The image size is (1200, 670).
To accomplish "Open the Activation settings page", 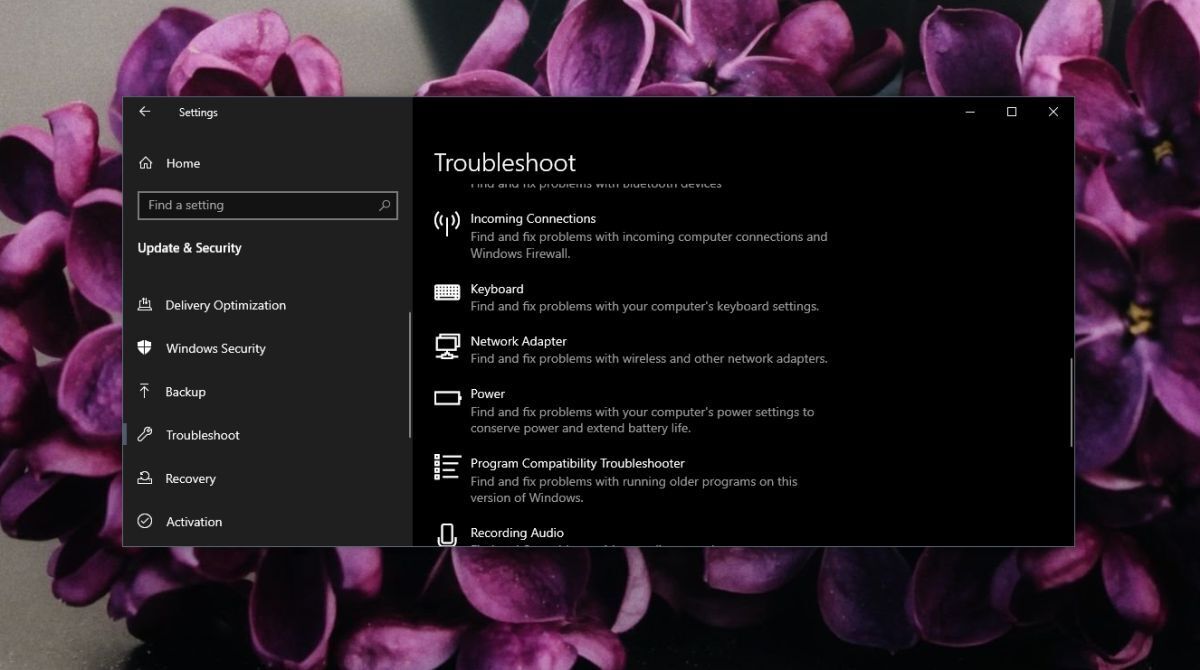I will [x=194, y=521].
